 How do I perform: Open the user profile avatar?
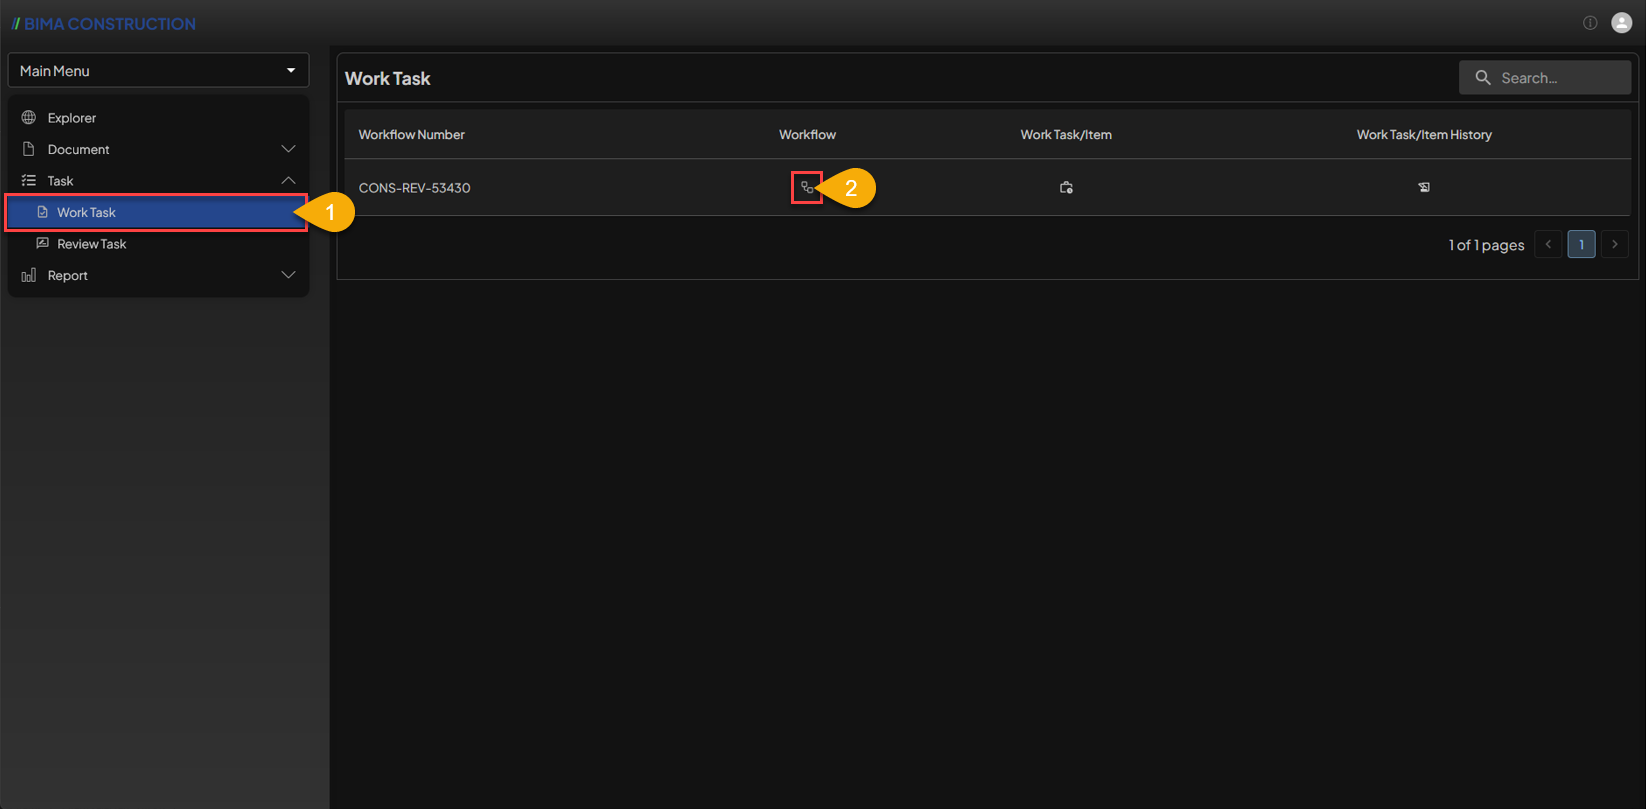(x=1622, y=23)
